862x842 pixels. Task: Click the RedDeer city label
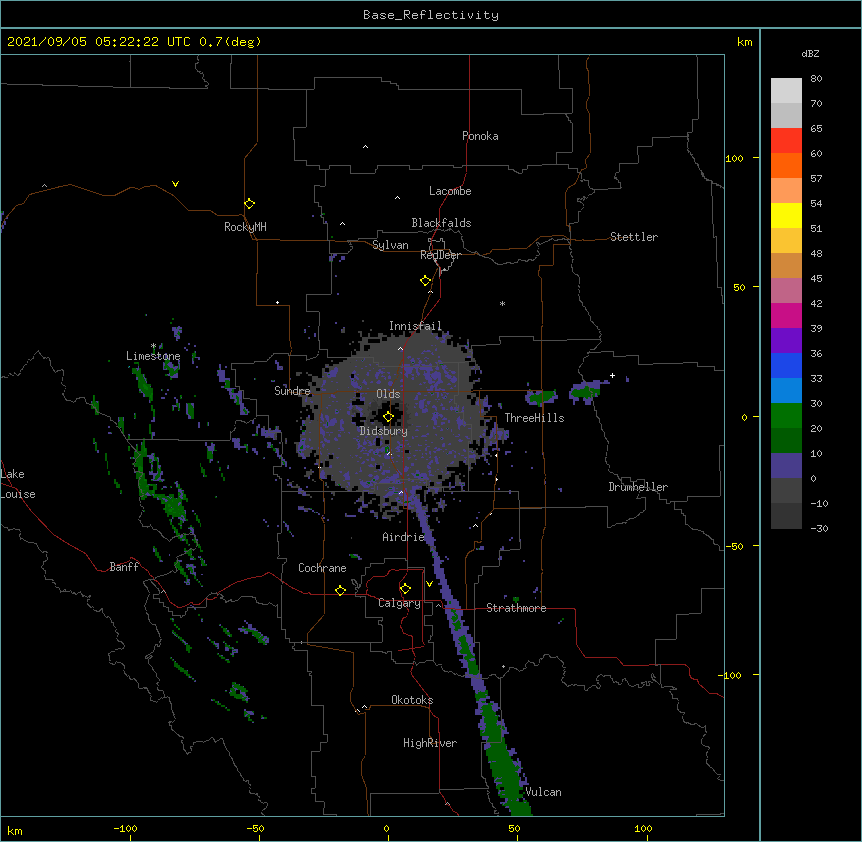(440, 255)
